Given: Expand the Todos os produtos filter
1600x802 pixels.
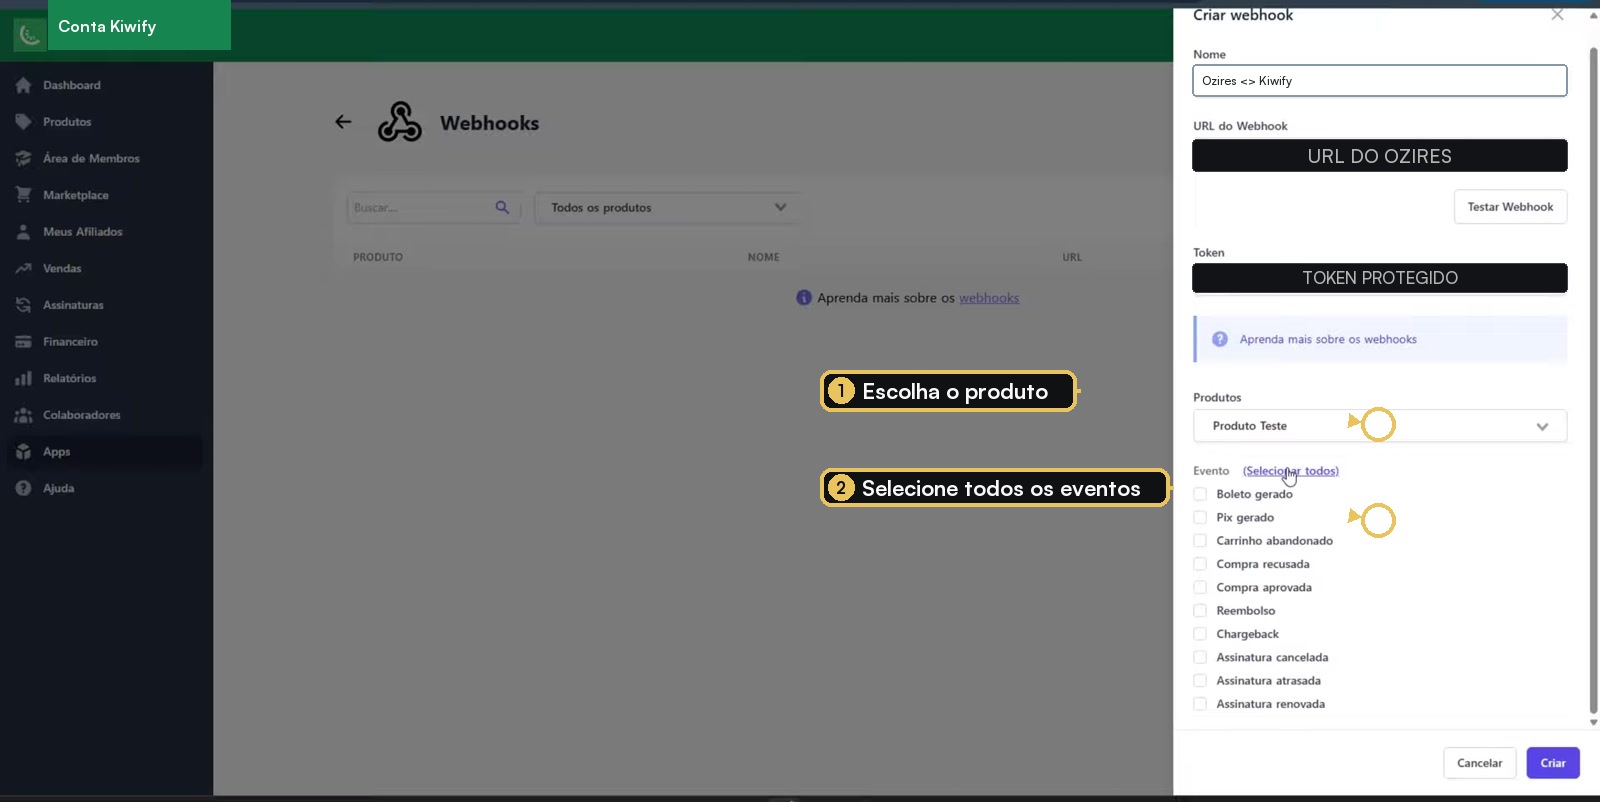Looking at the screenshot, I should point(667,207).
